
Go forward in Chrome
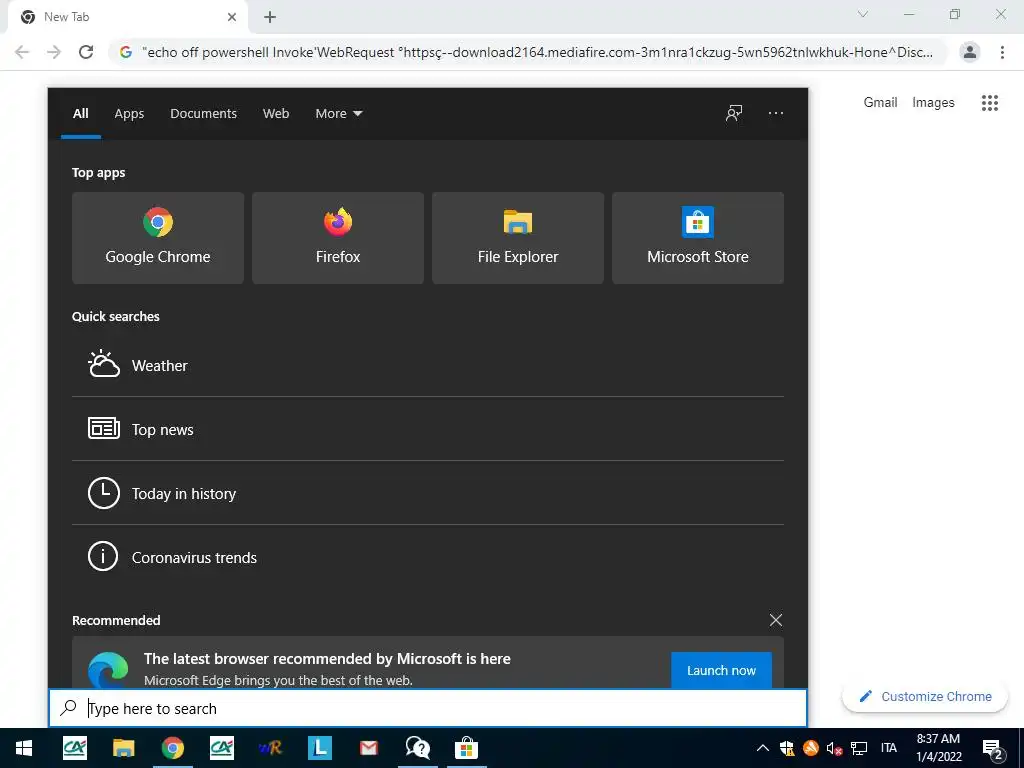tap(54, 52)
